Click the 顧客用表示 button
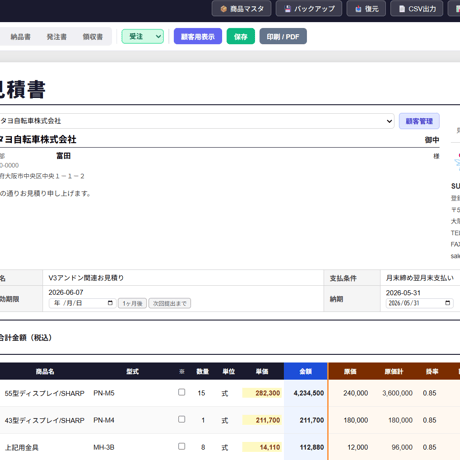The image size is (460, 460). [198, 36]
